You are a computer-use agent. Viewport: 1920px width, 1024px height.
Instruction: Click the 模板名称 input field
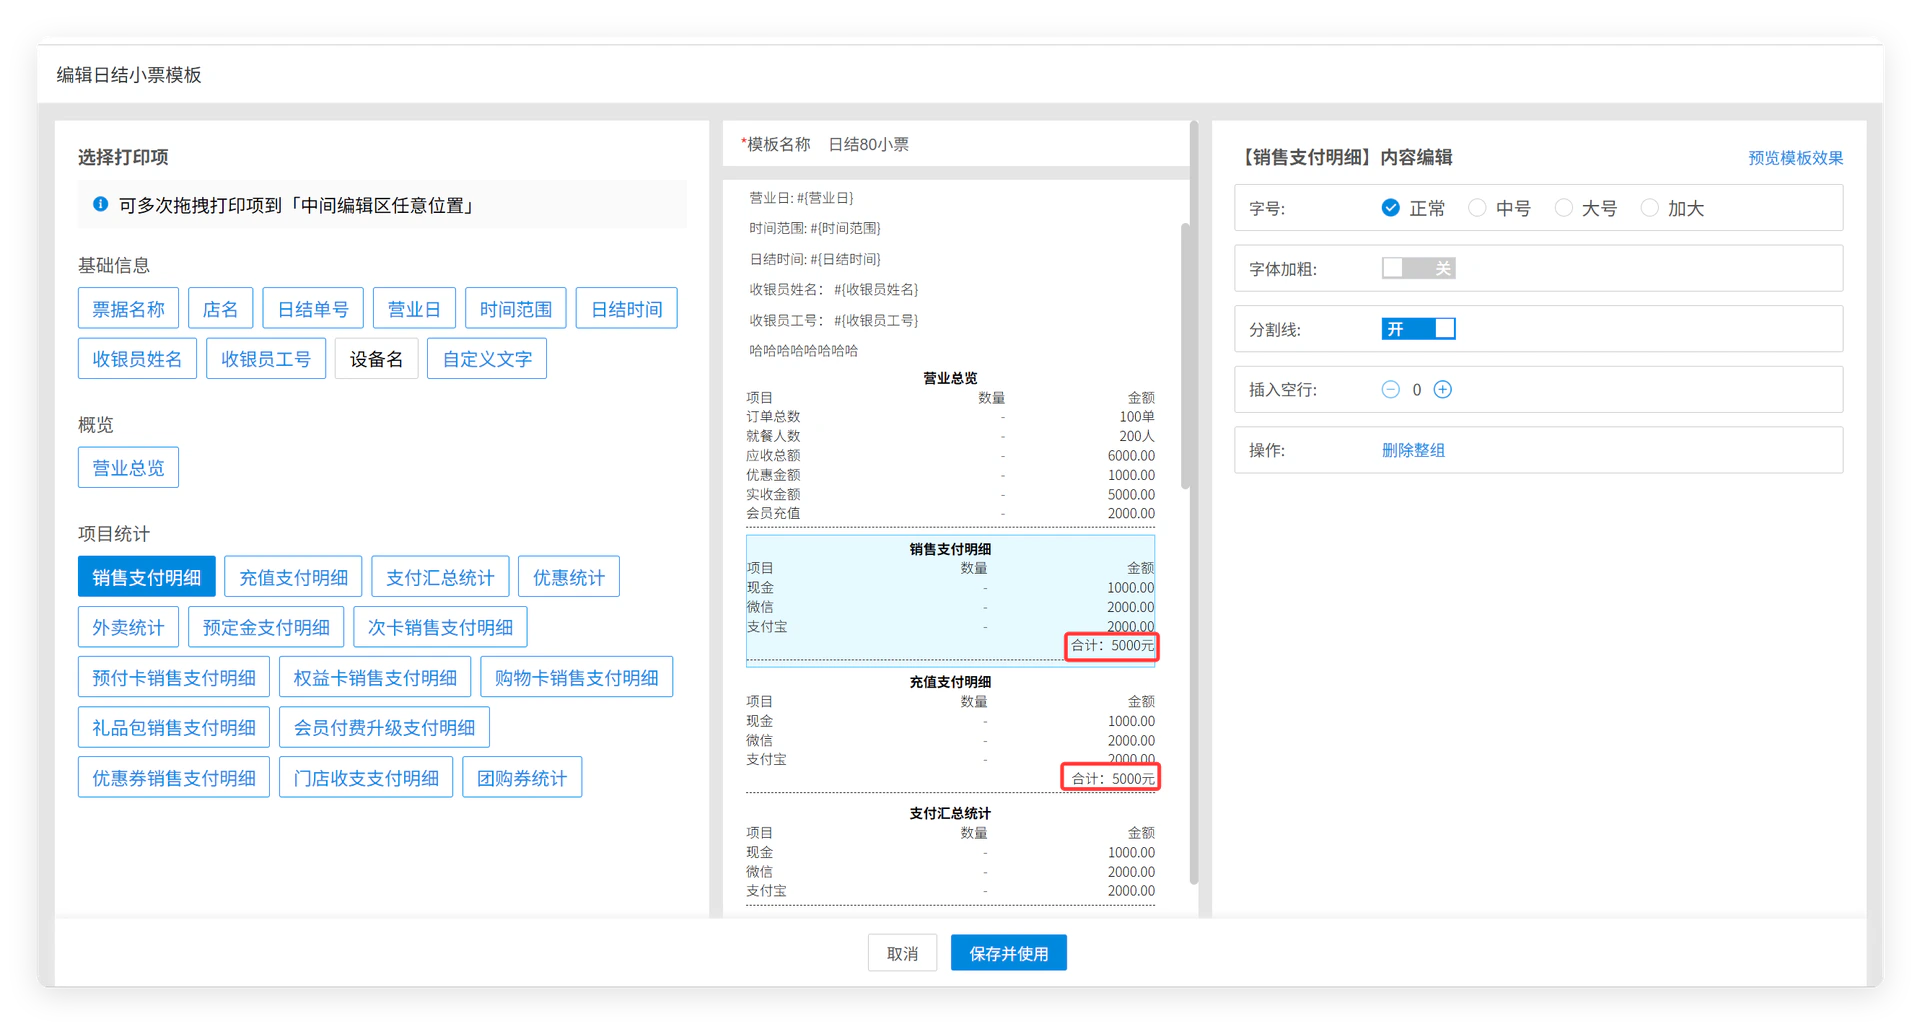(x=1000, y=144)
